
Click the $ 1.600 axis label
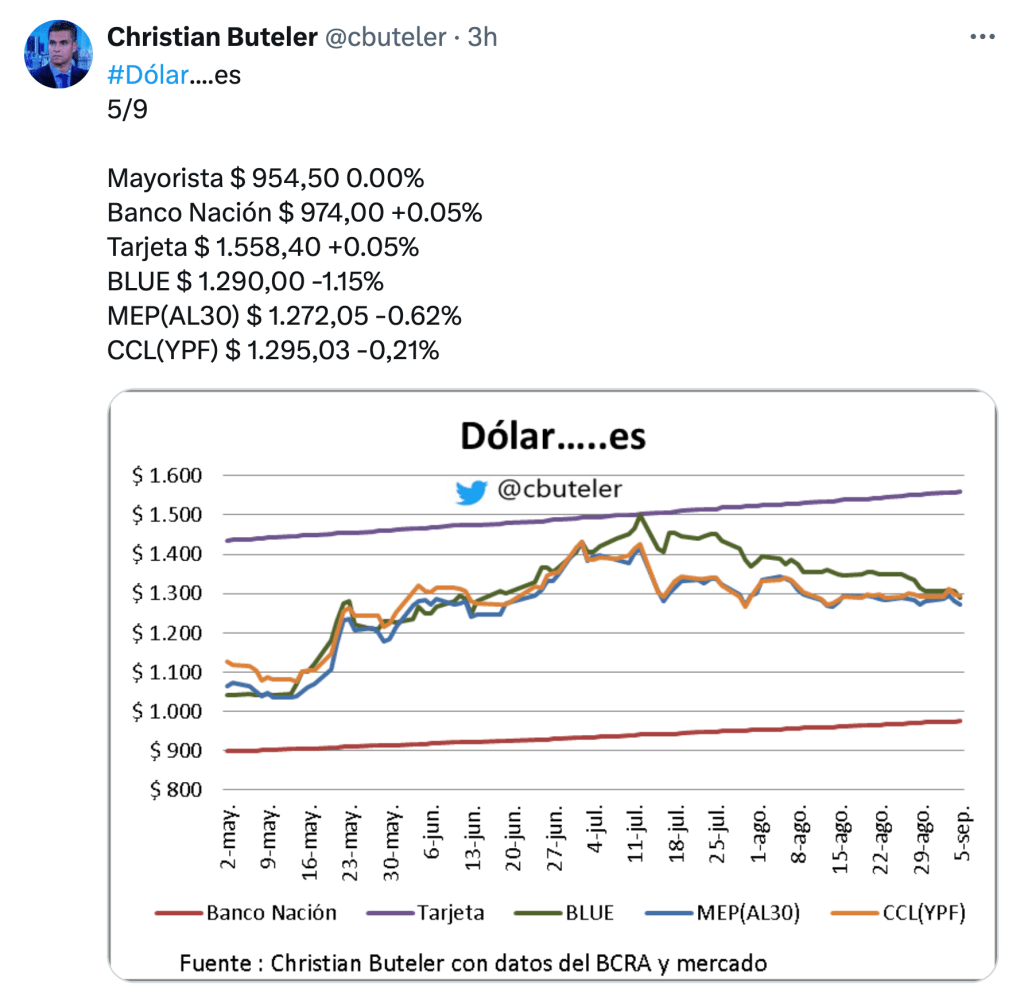coord(167,476)
